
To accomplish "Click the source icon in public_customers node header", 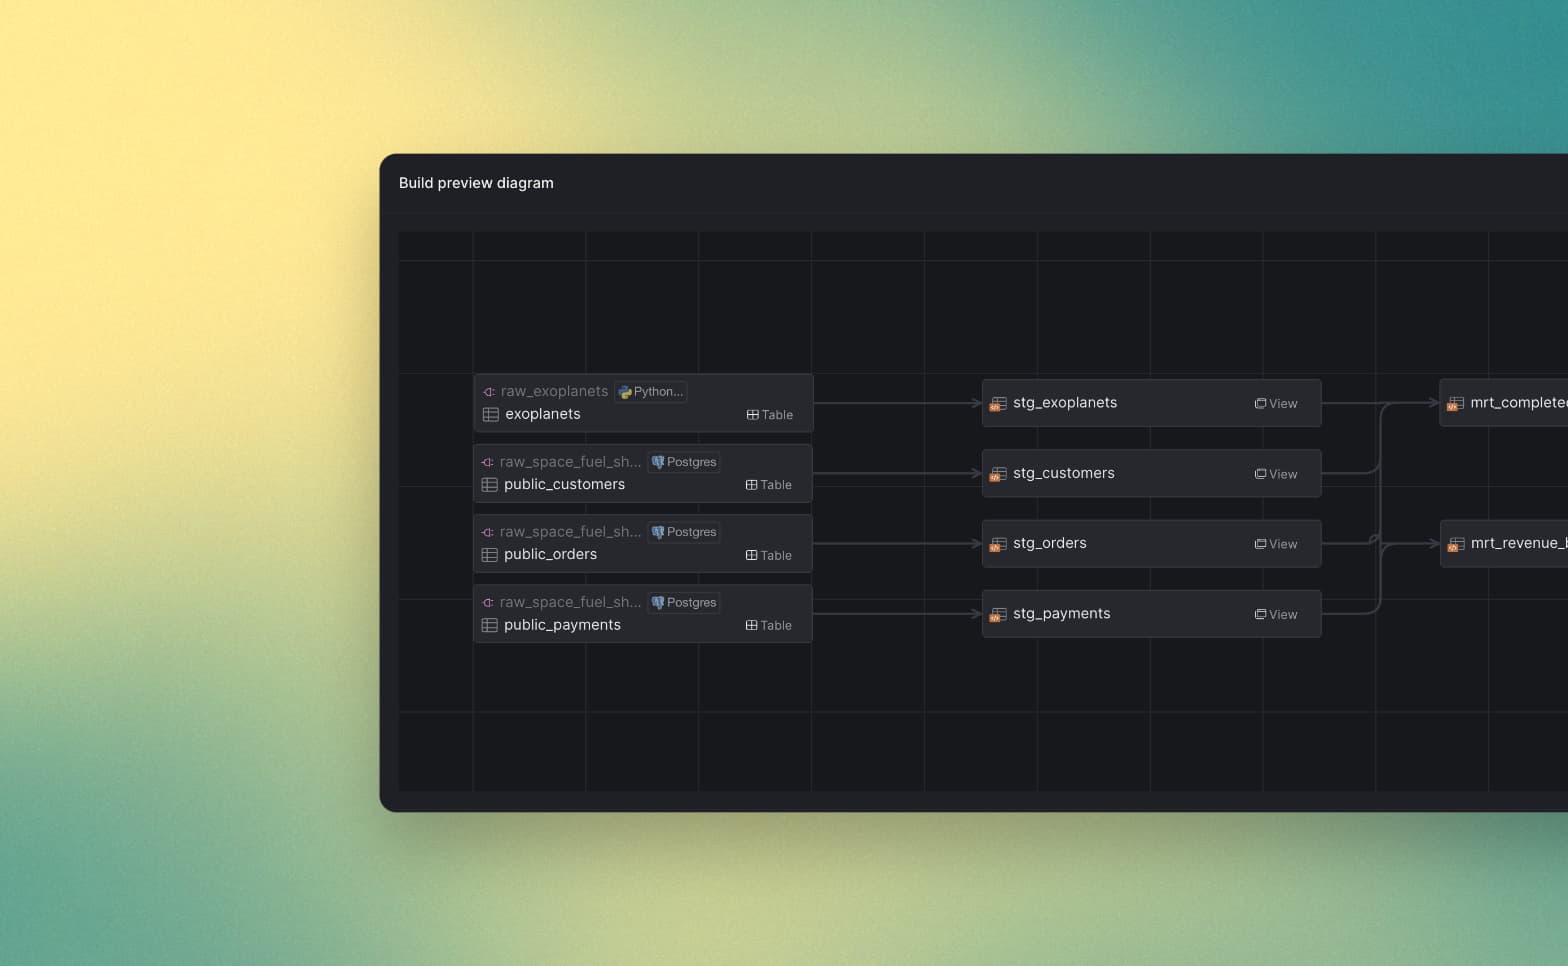I will point(487,462).
